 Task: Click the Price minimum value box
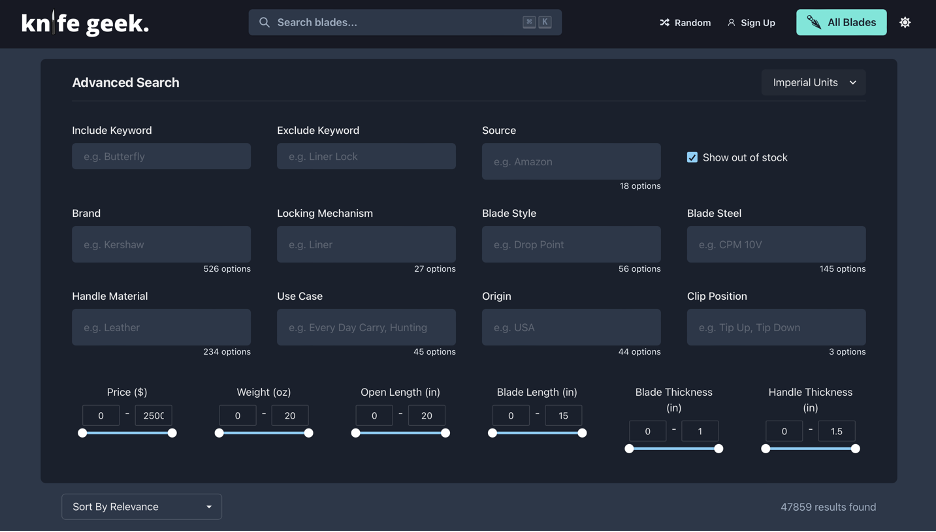point(101,416)
